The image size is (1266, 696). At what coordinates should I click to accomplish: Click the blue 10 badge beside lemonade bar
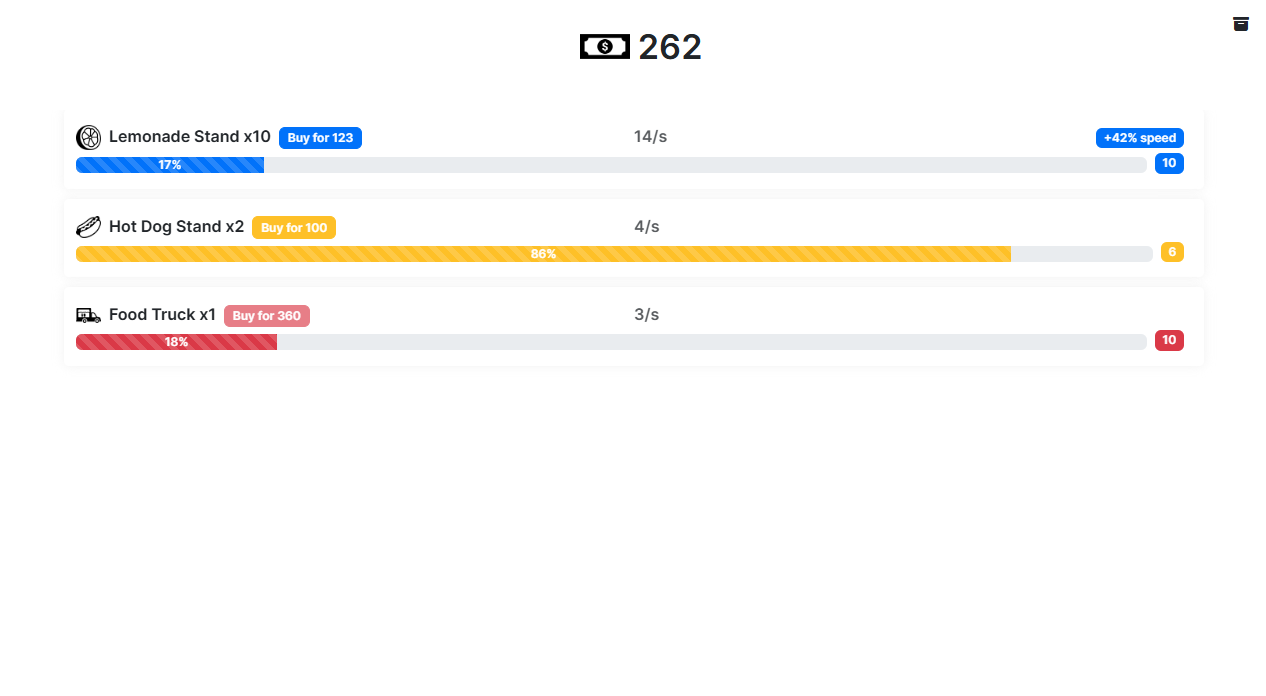(x=1169, y=163)
